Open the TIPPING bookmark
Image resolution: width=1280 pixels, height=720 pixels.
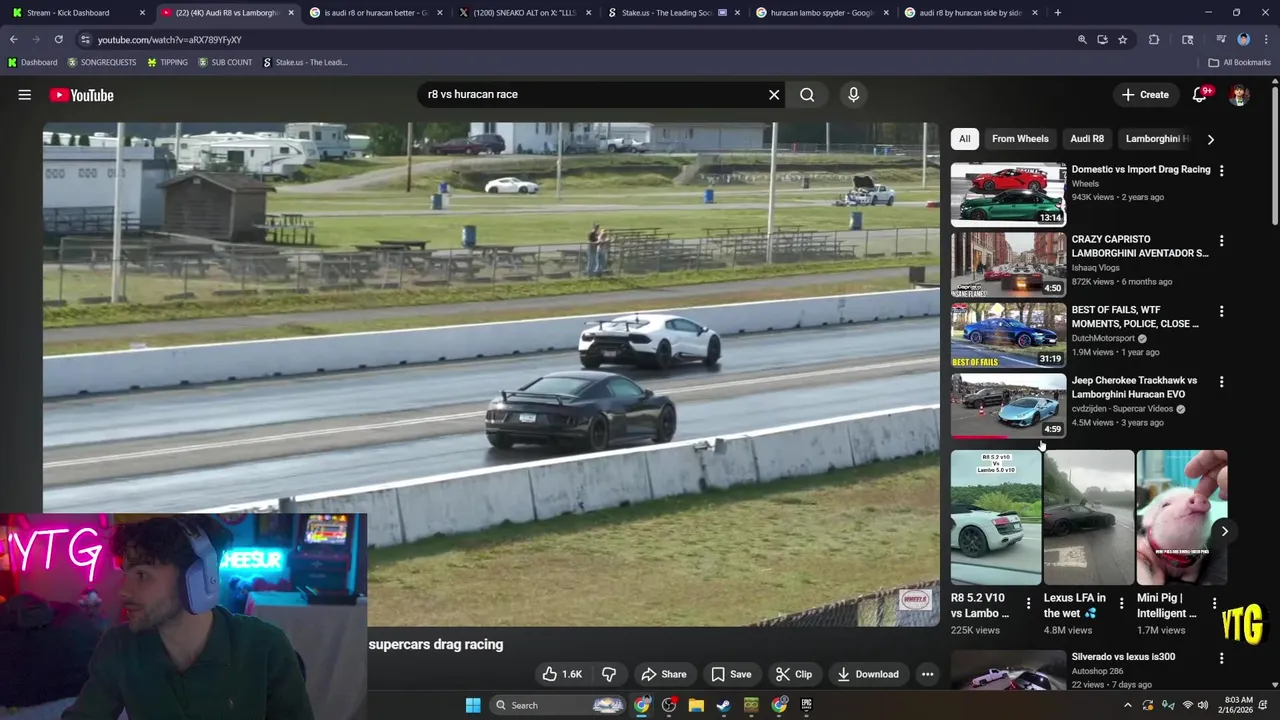tap(167, 62)
